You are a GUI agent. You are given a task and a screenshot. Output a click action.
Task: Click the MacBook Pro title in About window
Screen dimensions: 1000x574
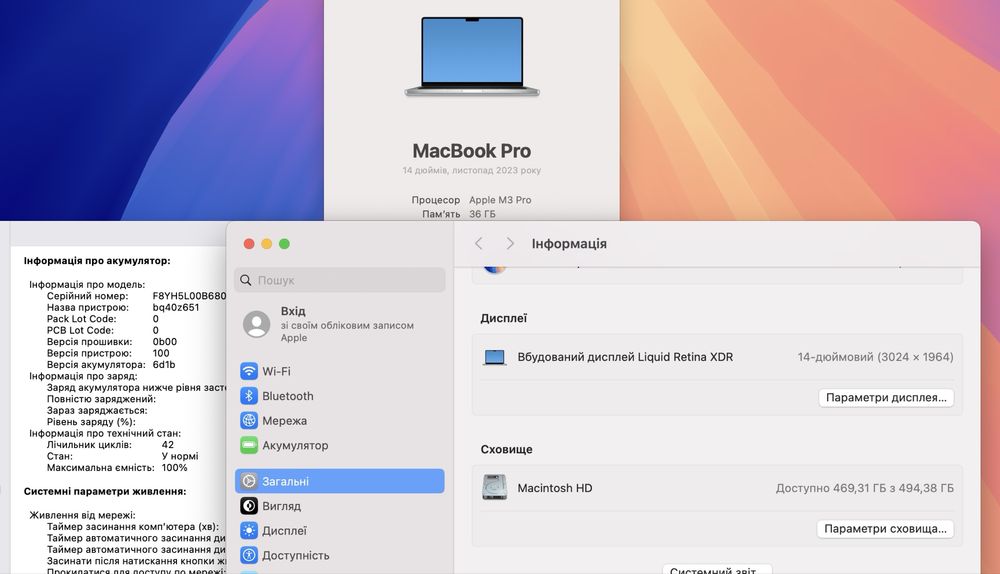pyautogui.click(x=471, y=151)
